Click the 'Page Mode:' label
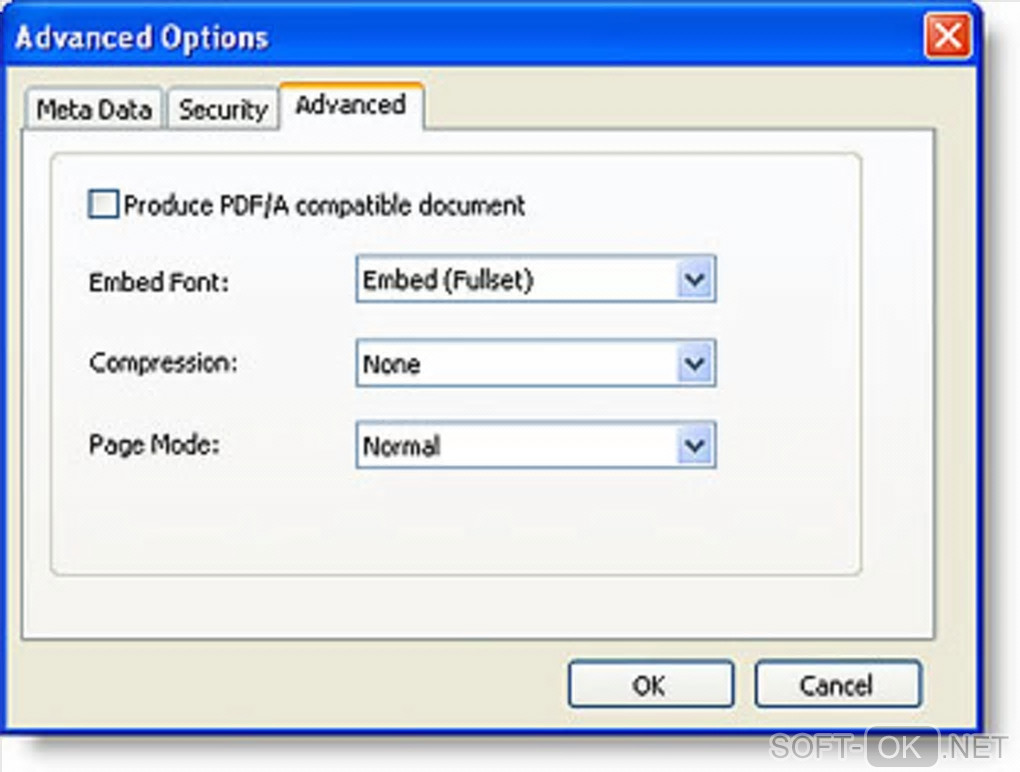This screenshot has height=772, width=1020. [x=154, y=446]
